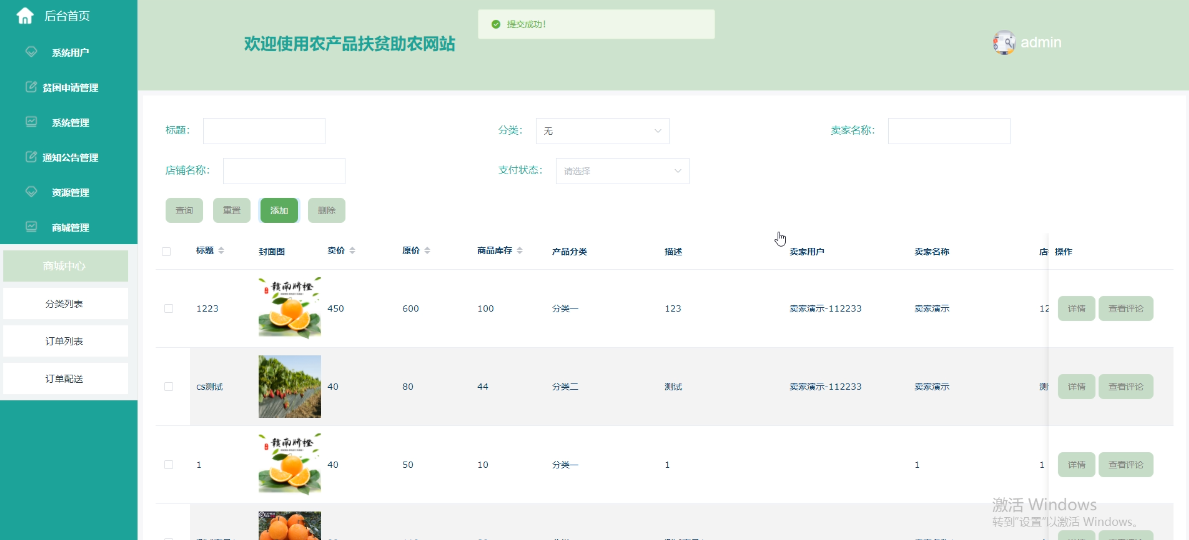Focus the 卖家名称 search input field
Screen dimensions: 1189x540
(949, 130)
